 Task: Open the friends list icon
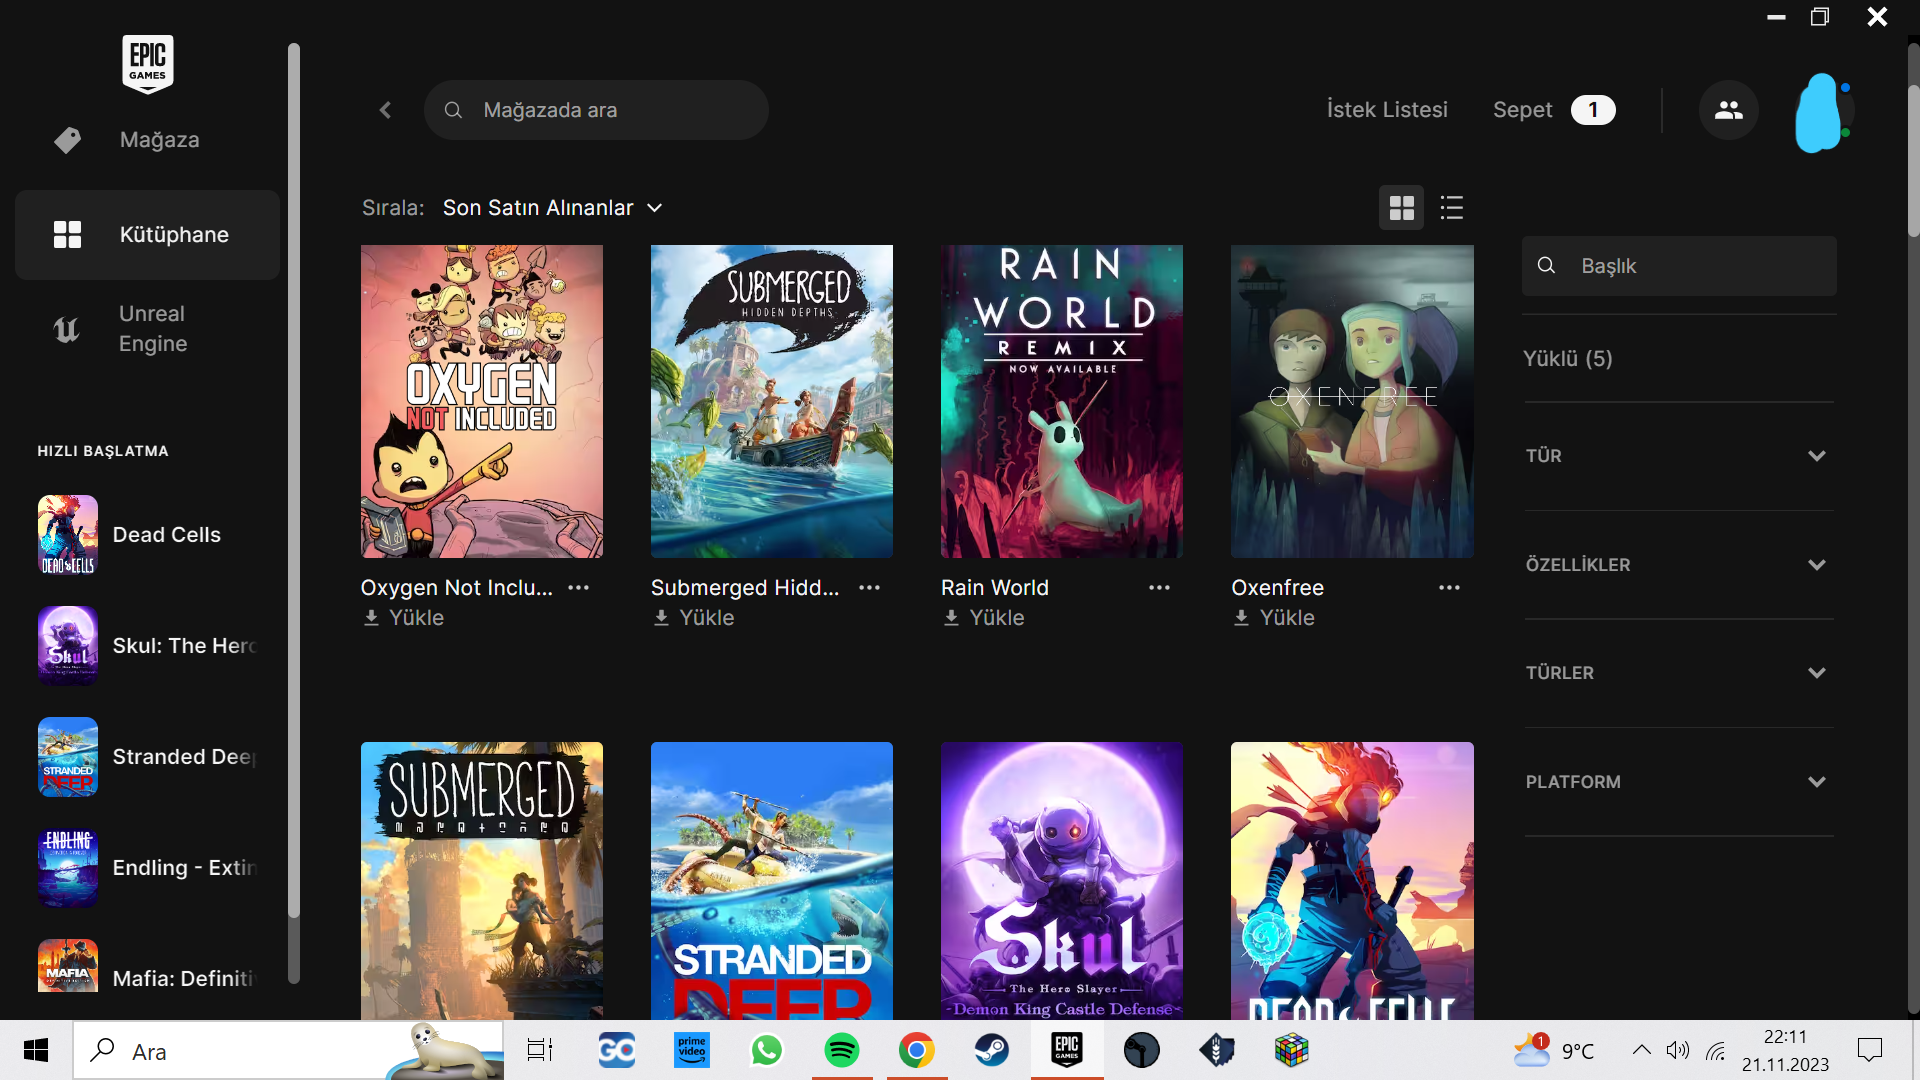point(1728,110)
